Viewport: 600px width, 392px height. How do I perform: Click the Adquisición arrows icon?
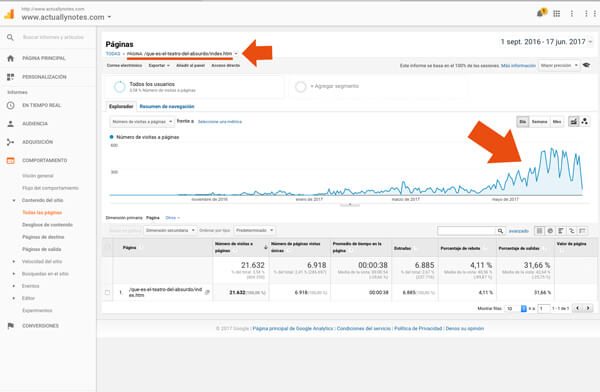10,142
